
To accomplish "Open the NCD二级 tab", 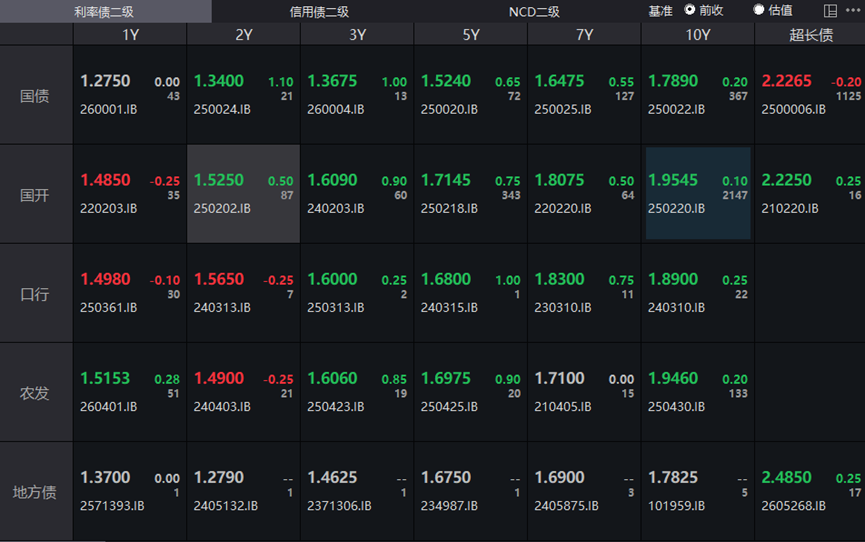I will 534,11.
